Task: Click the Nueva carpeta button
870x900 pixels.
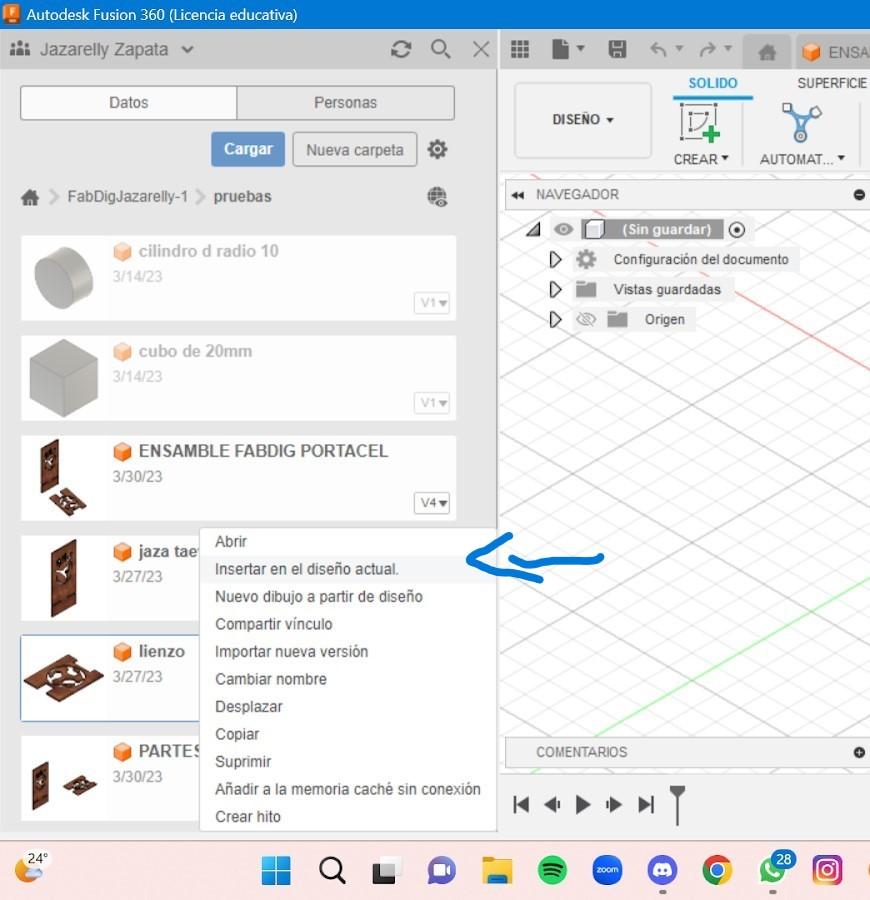Action: tap(355, 149)
